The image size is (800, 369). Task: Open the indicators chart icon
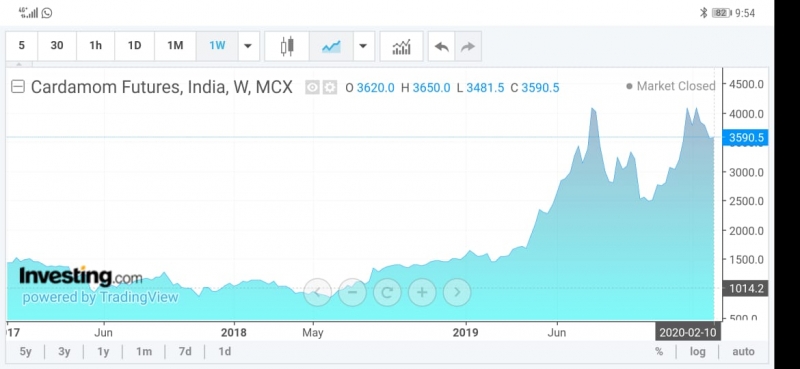point(402,46)
